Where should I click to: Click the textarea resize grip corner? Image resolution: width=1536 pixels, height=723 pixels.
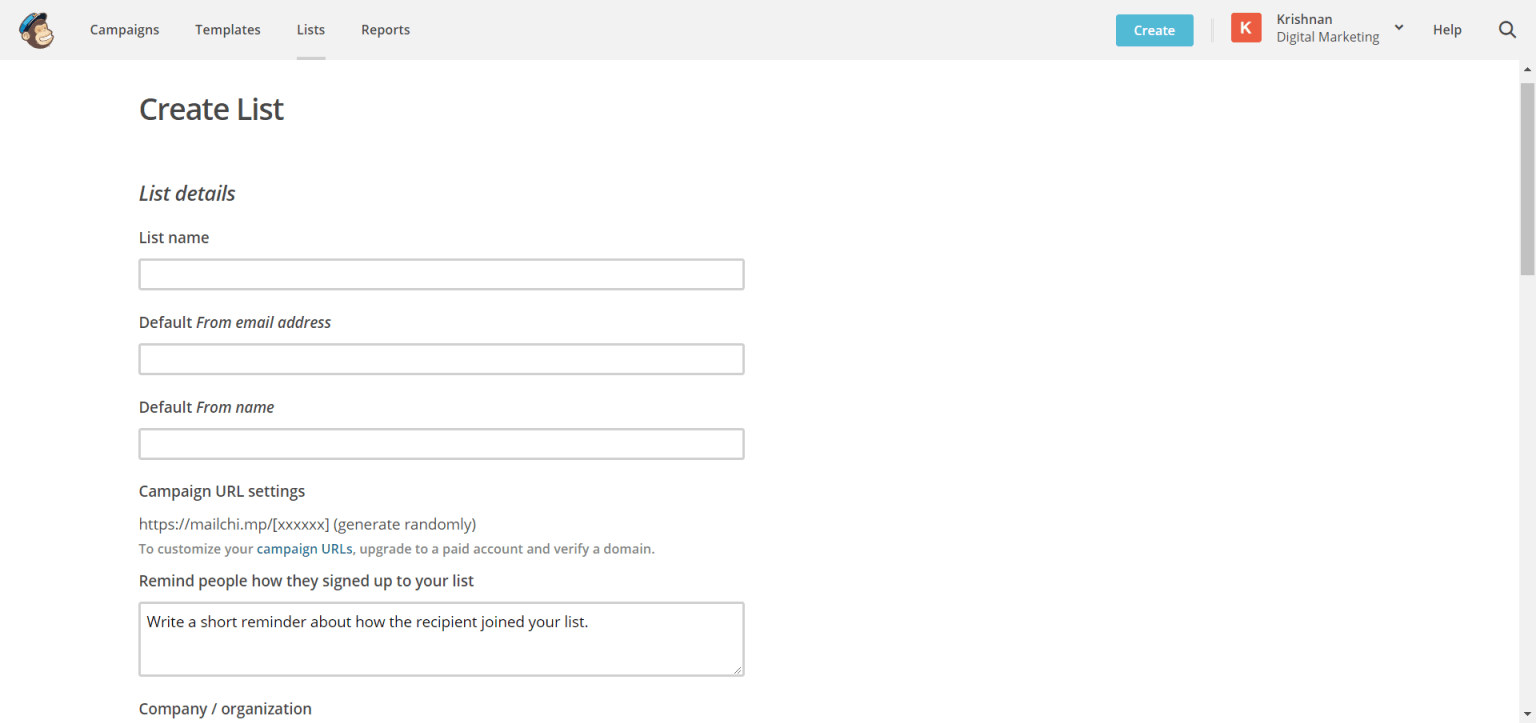pos(738,670)
